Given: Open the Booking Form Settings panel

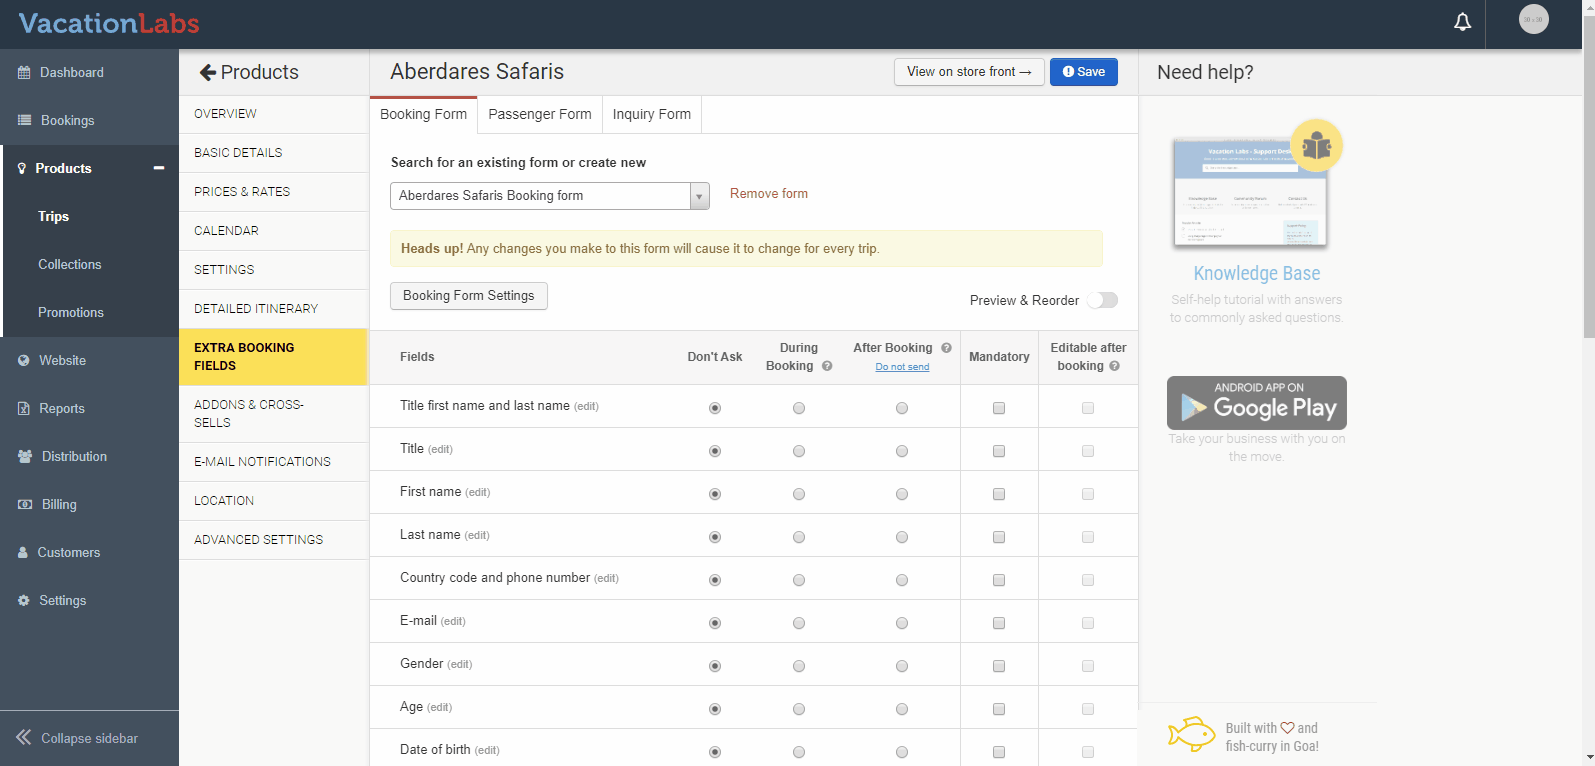Looking at the screenshot, I should tap(468, 296).
